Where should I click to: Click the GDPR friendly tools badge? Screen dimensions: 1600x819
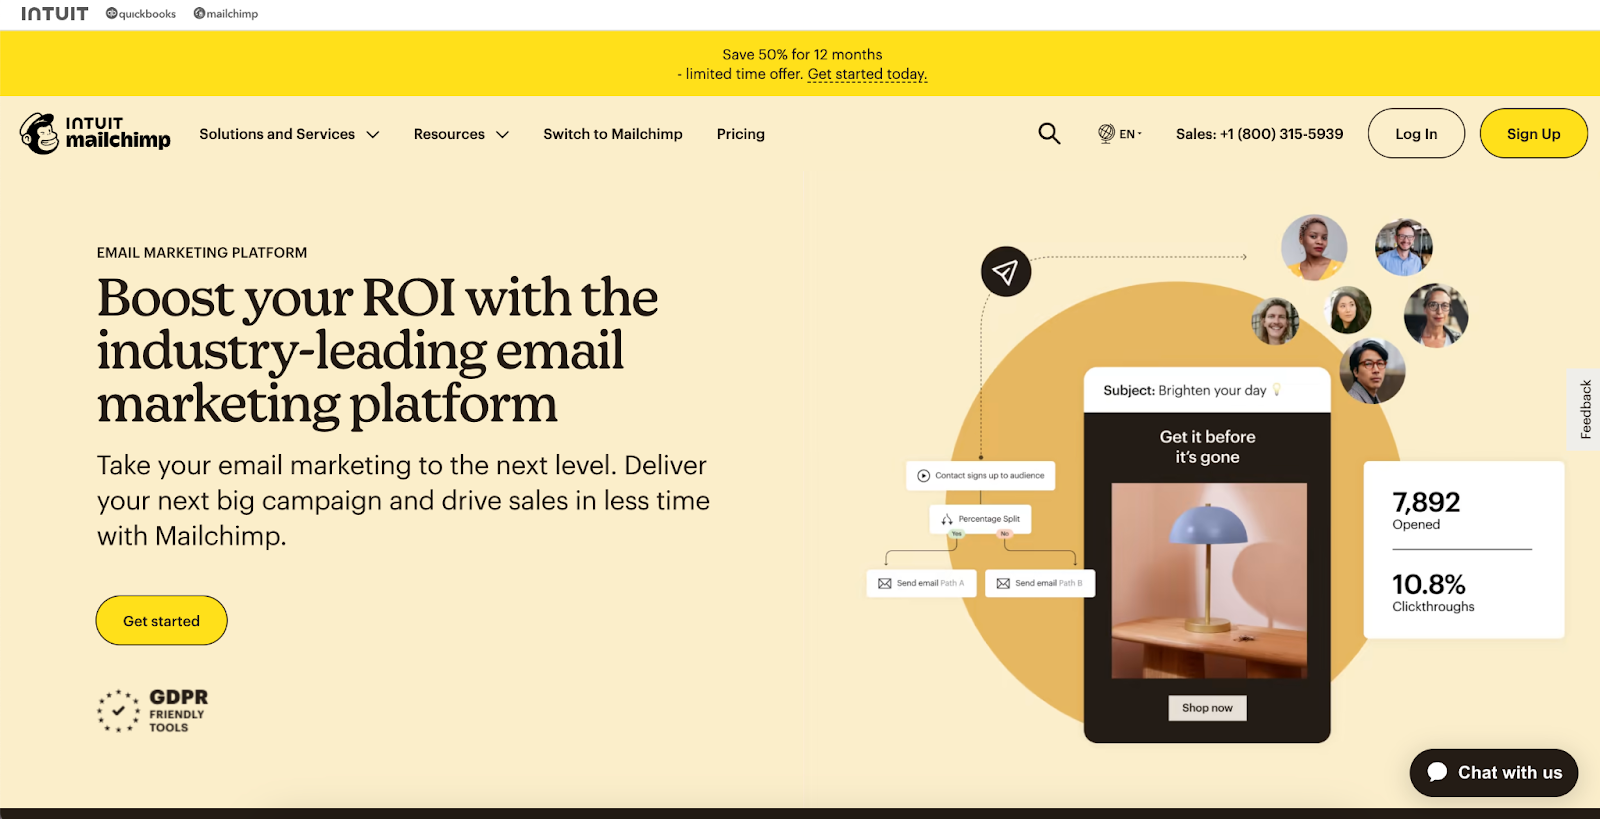(x=153, y=711)
